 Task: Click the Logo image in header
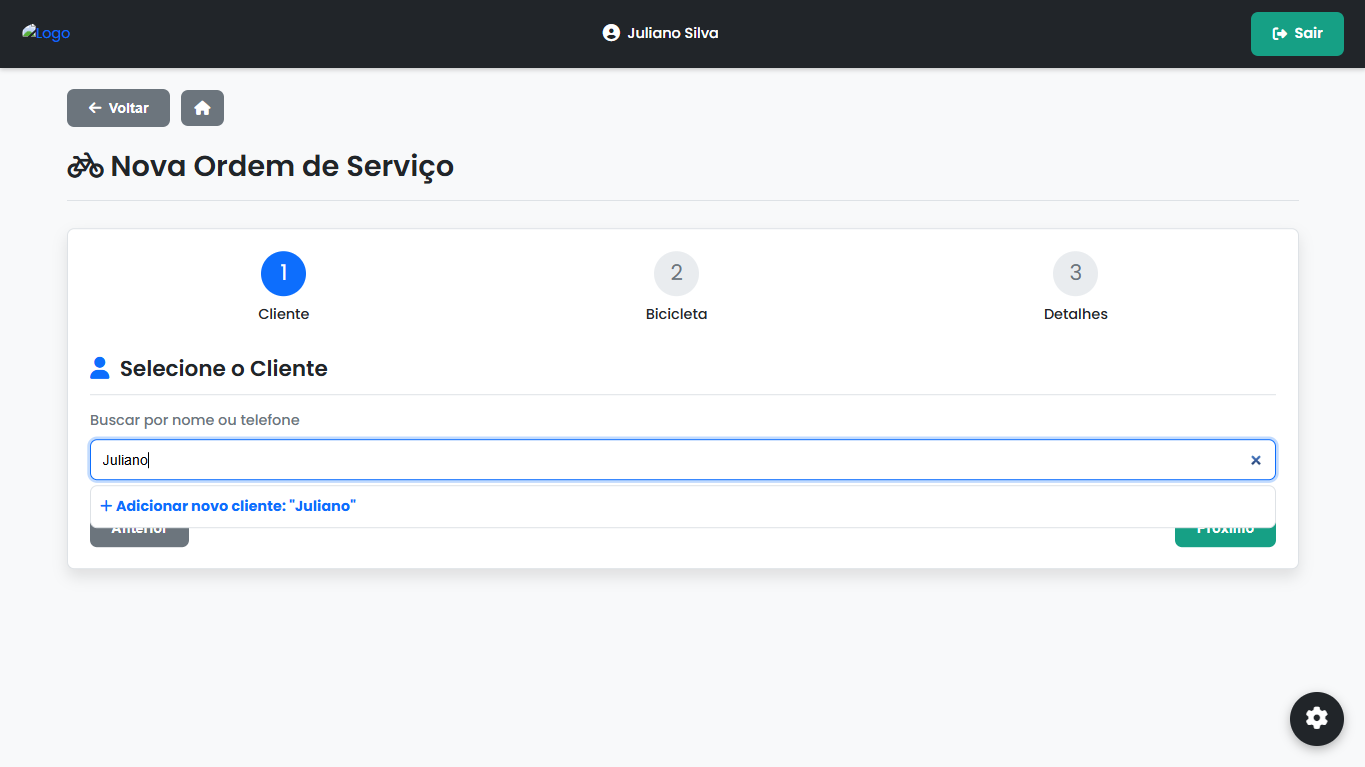point(46,33)
